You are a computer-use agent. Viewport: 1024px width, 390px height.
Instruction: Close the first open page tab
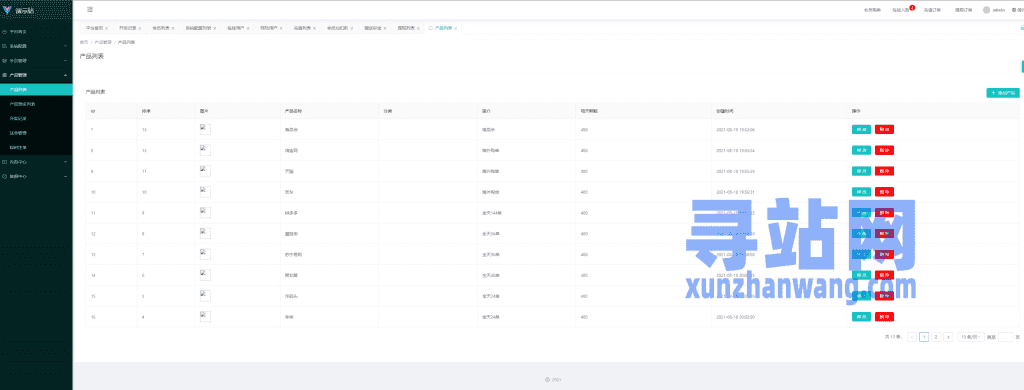106,29
